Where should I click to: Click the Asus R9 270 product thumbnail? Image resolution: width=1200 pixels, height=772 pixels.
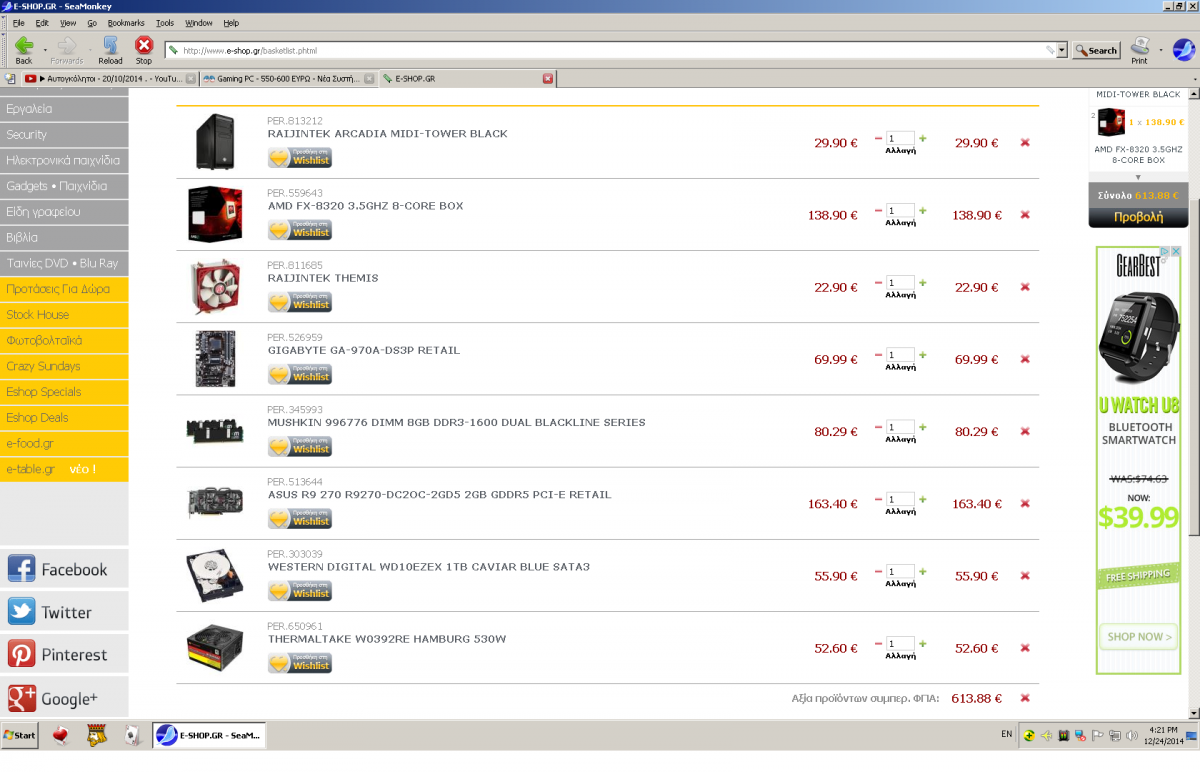(215, 501)
